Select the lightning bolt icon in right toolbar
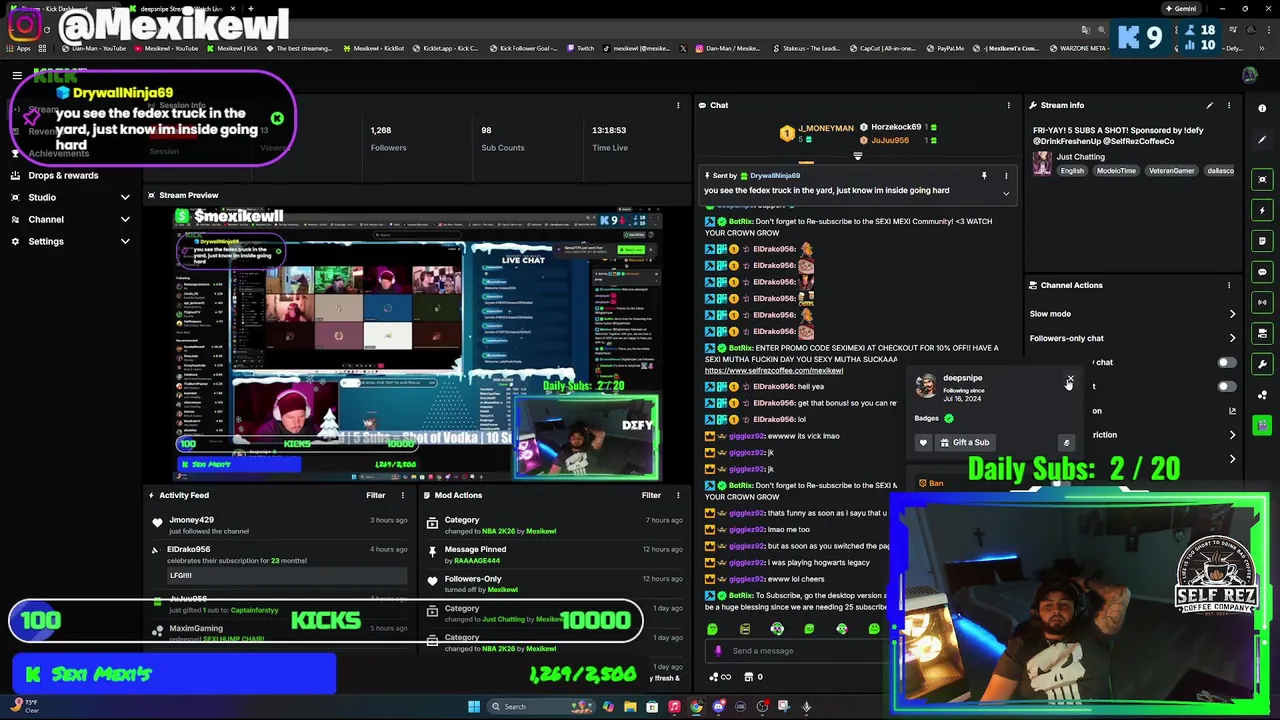The height and width of the screenshot is (720, 1280). pyautogui.click(x=1262, y=211)
